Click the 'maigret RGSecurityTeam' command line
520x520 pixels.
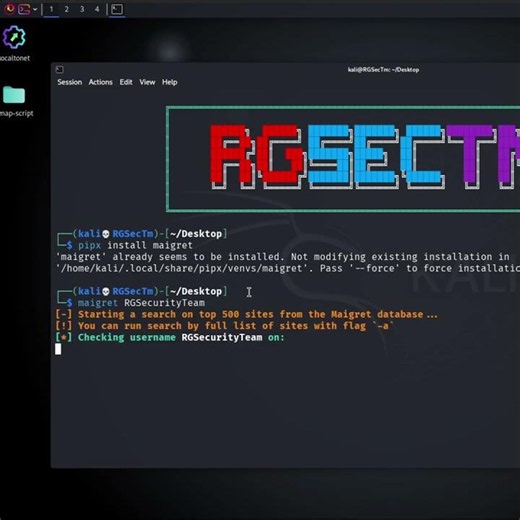(141, 303)
